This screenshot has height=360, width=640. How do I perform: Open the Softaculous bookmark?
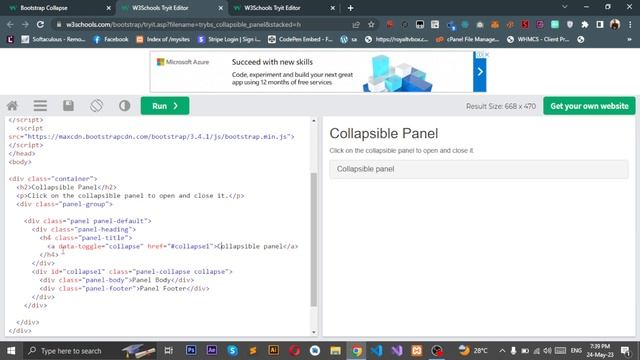(53, 40)
